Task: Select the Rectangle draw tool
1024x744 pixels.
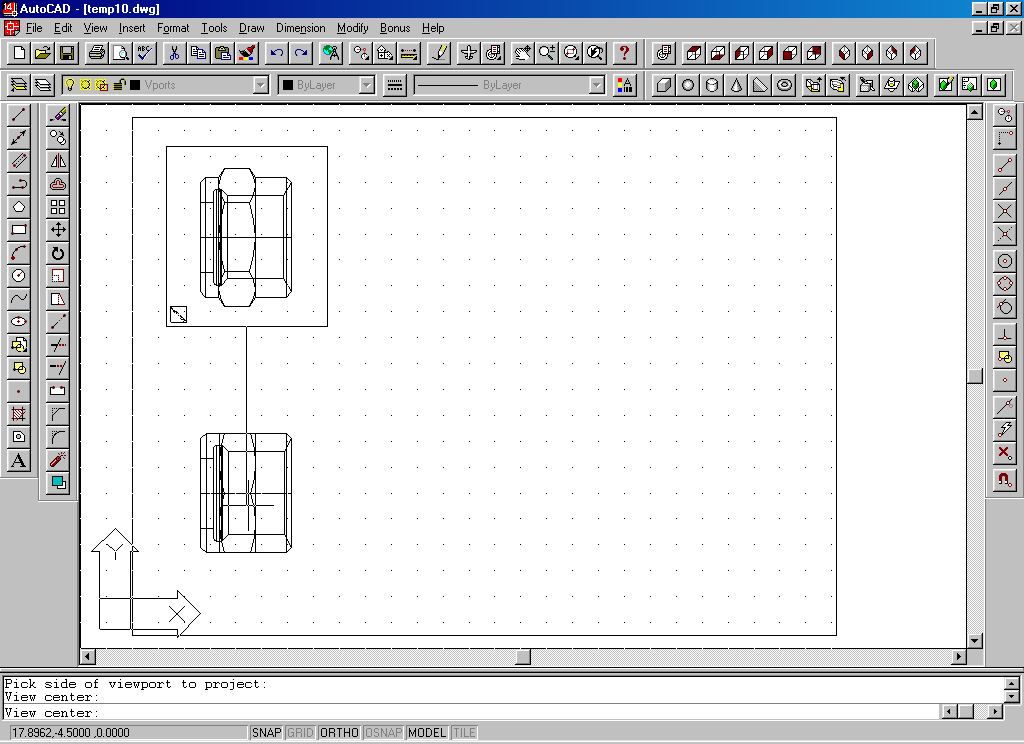Action: [18, 230]
